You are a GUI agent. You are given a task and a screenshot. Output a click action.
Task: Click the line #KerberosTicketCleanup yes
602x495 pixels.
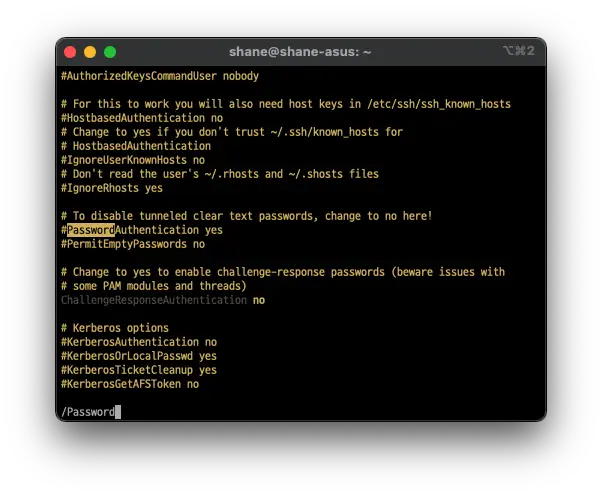pyautogui.click(x=139, y=370)
